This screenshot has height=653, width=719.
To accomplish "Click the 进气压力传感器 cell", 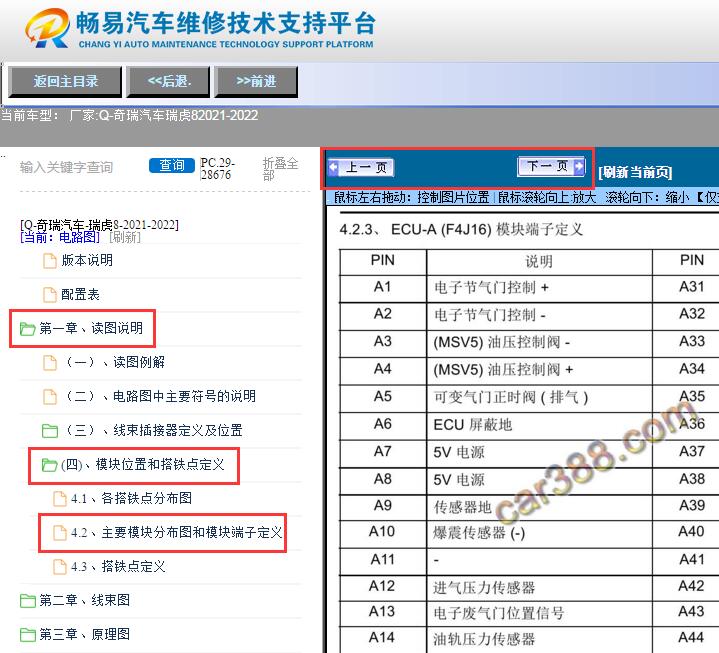I will click(539, 587).
